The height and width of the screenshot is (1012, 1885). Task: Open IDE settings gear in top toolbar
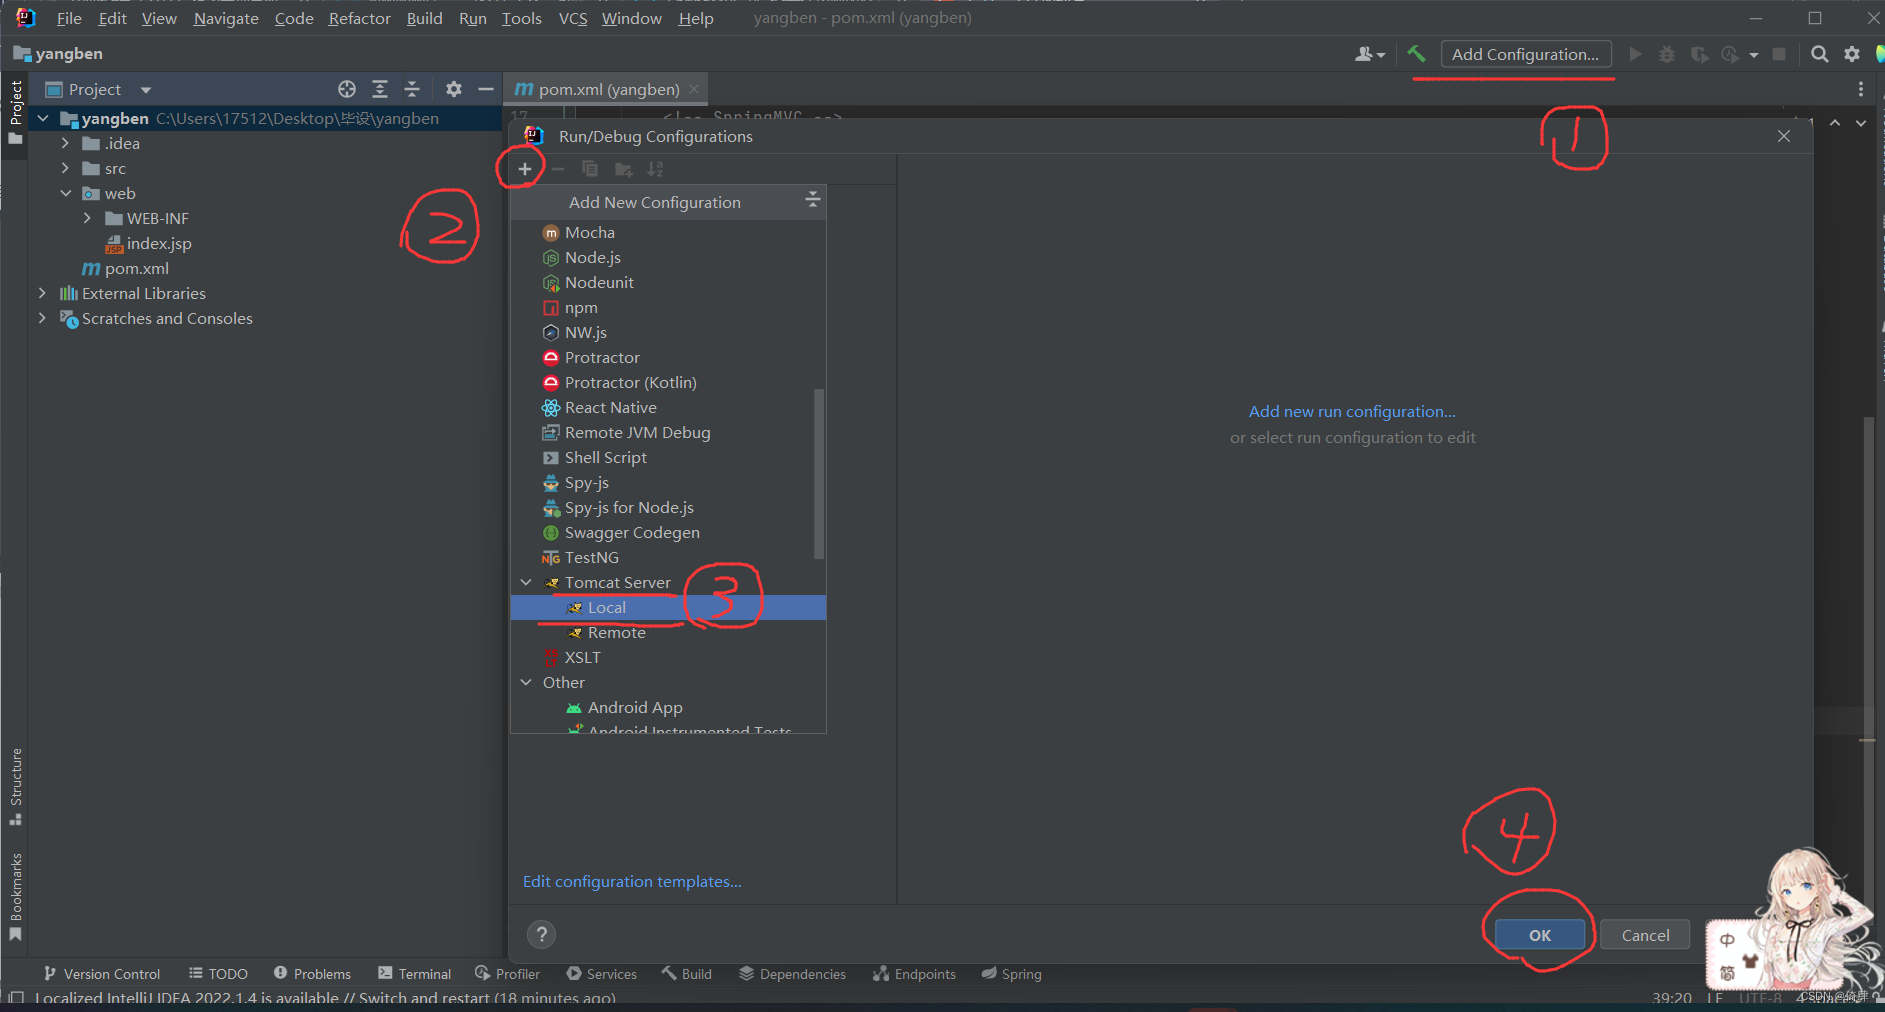click(x=1852, y=54)
